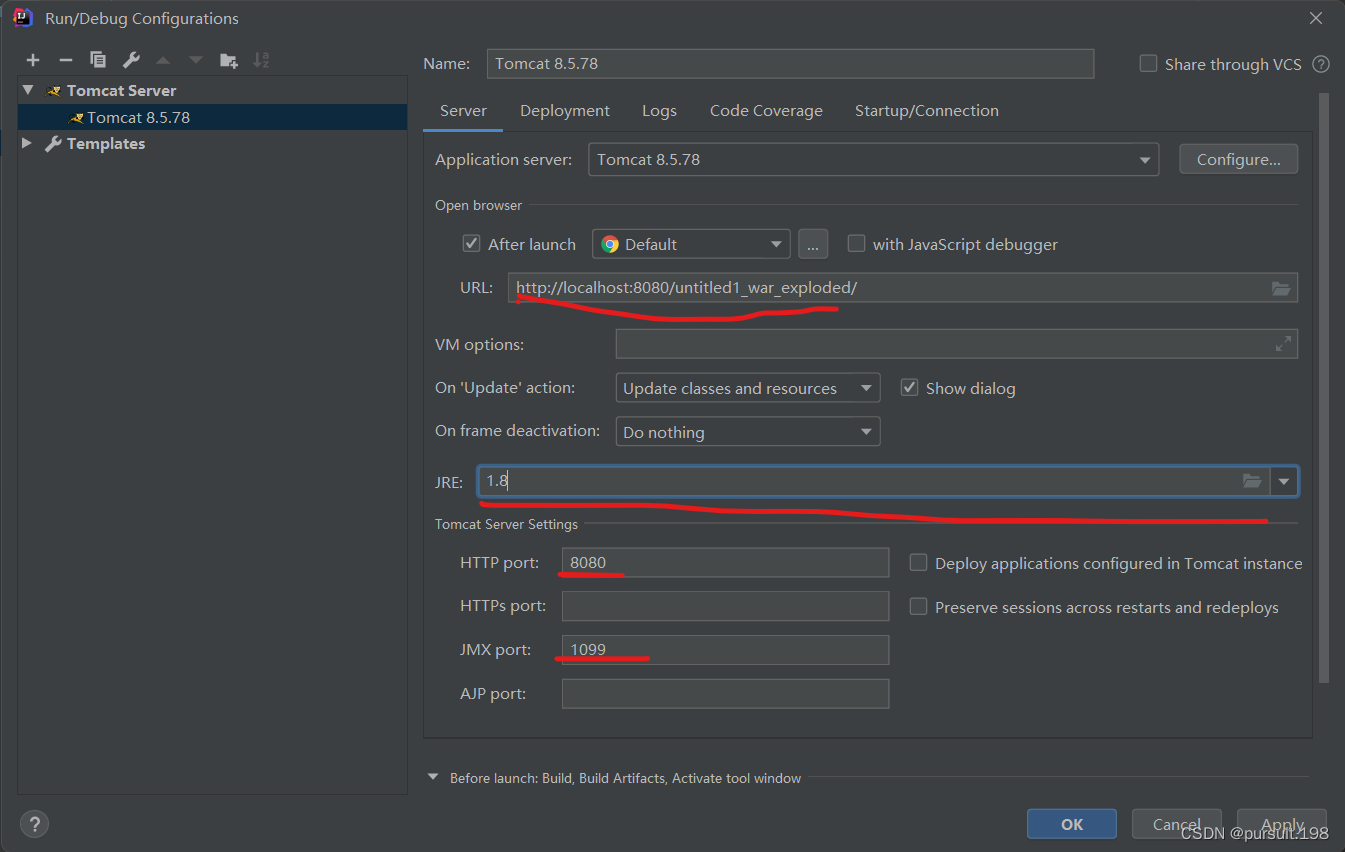This screenshot has height=852, width=1345.
Task: Open the JRE dropdown arrow
Action: 1284,481
